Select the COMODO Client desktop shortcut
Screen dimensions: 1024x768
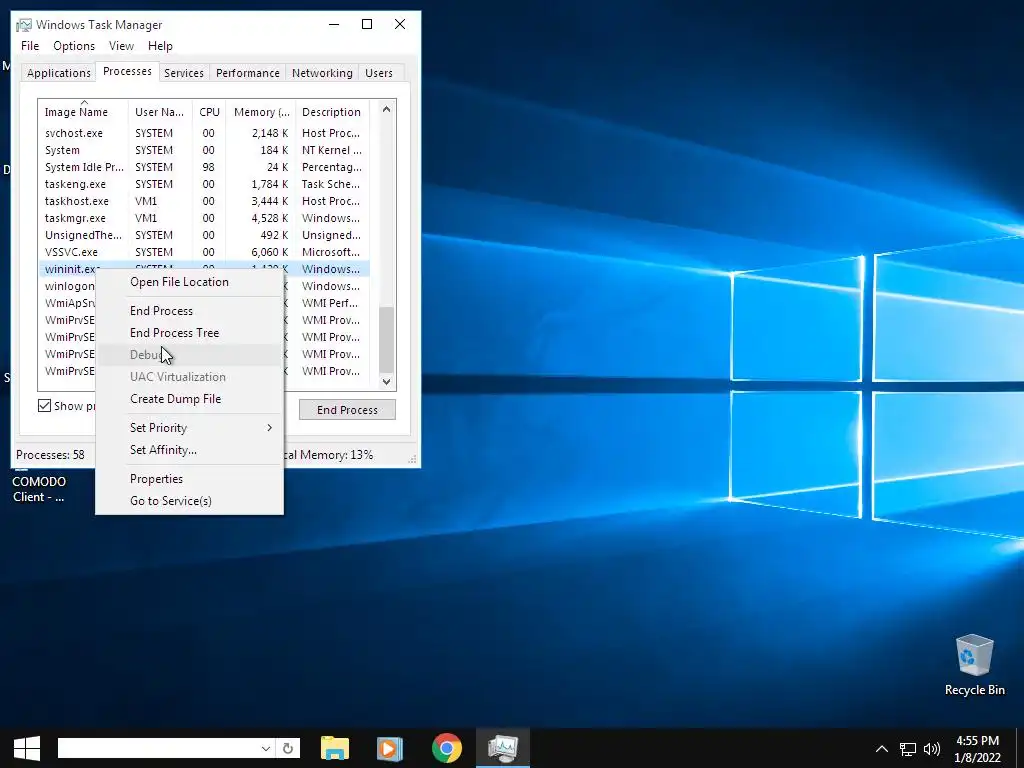tap(39, 485)
